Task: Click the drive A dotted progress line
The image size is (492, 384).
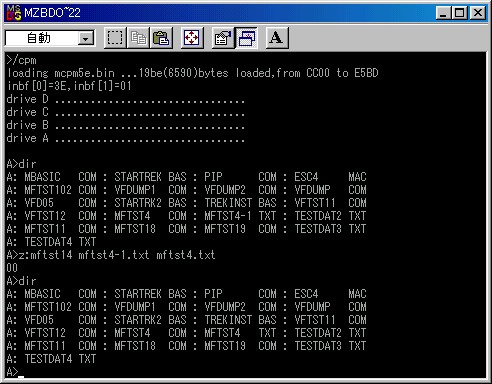Action: (125, 138)
